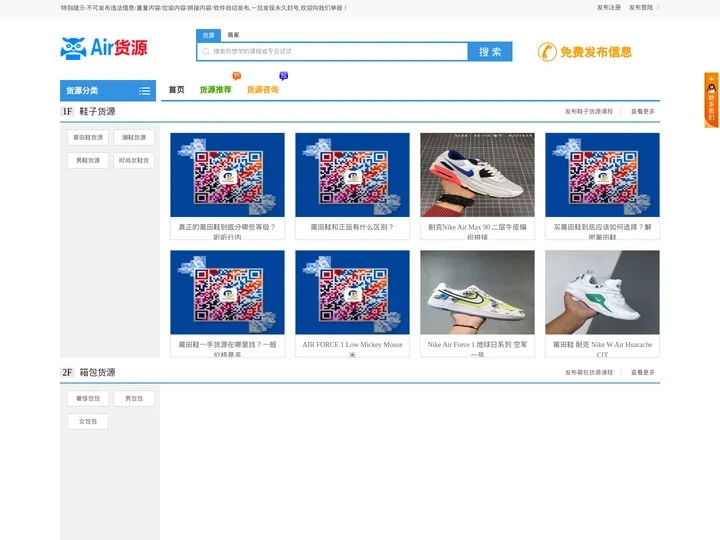This screenshot has width=720, height=540.
Task: Click the purple badge above 货源咨询
Action: click(x=284, y=76)
